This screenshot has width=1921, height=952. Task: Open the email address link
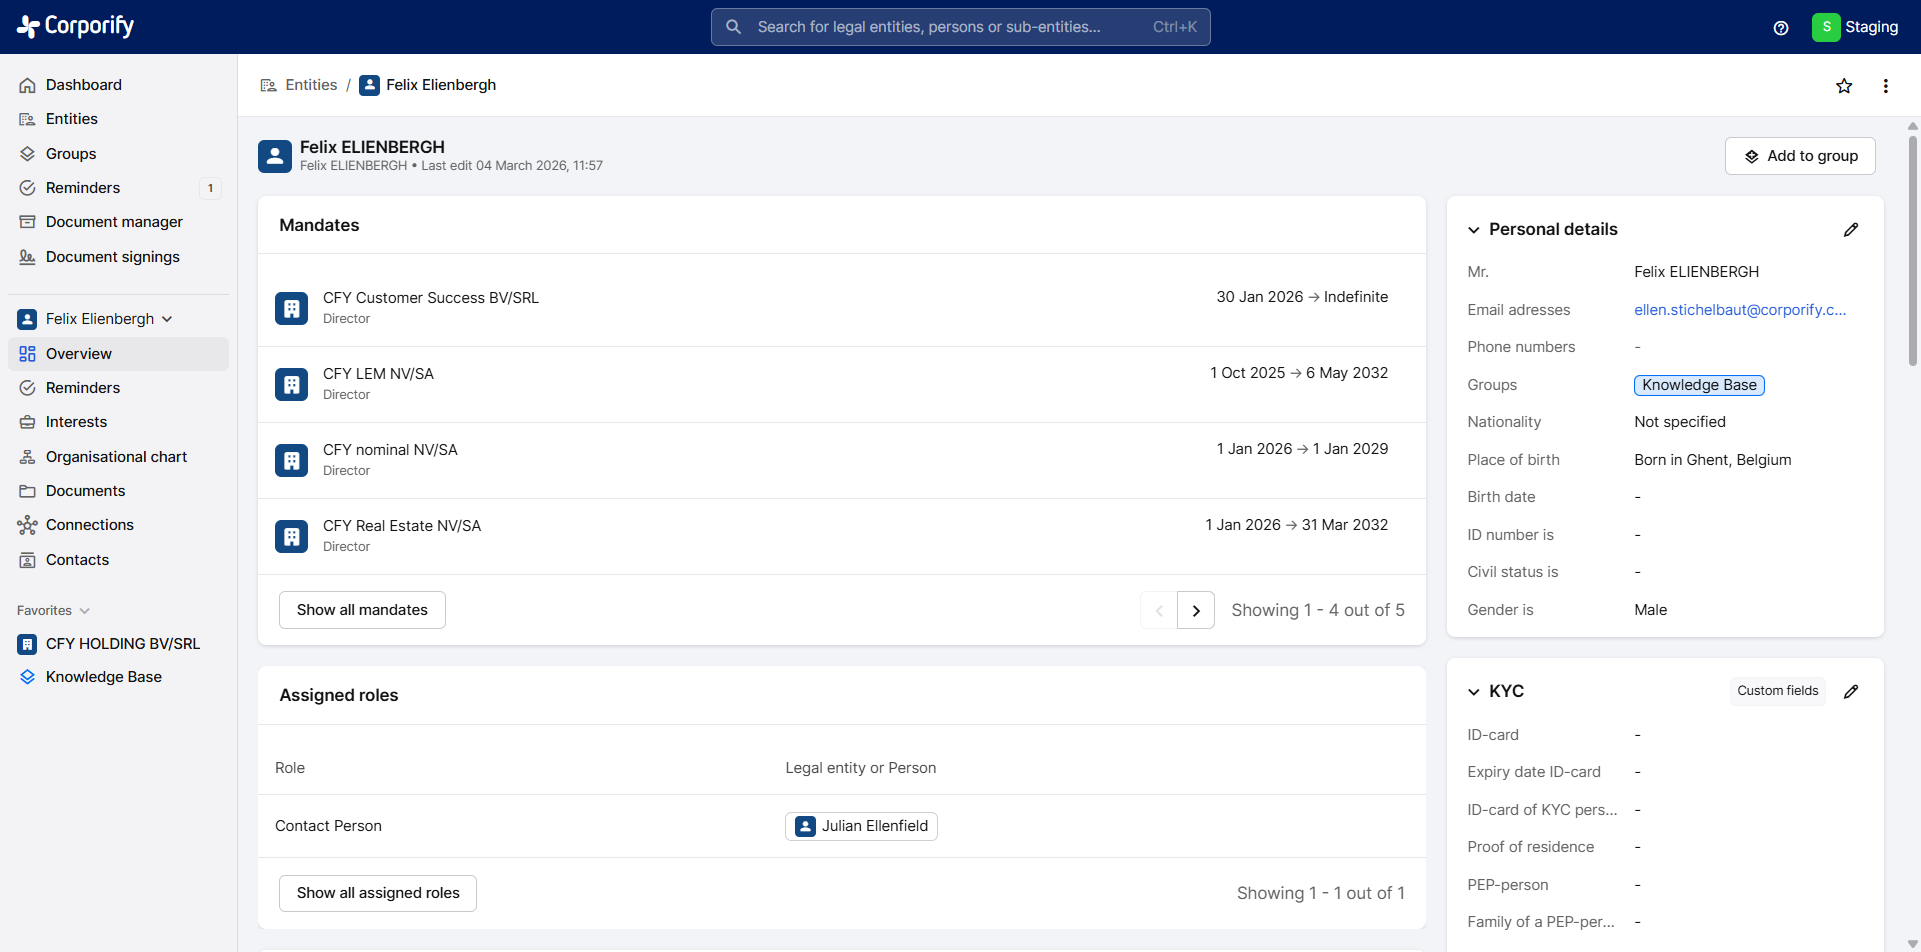tap(1740, 310)
